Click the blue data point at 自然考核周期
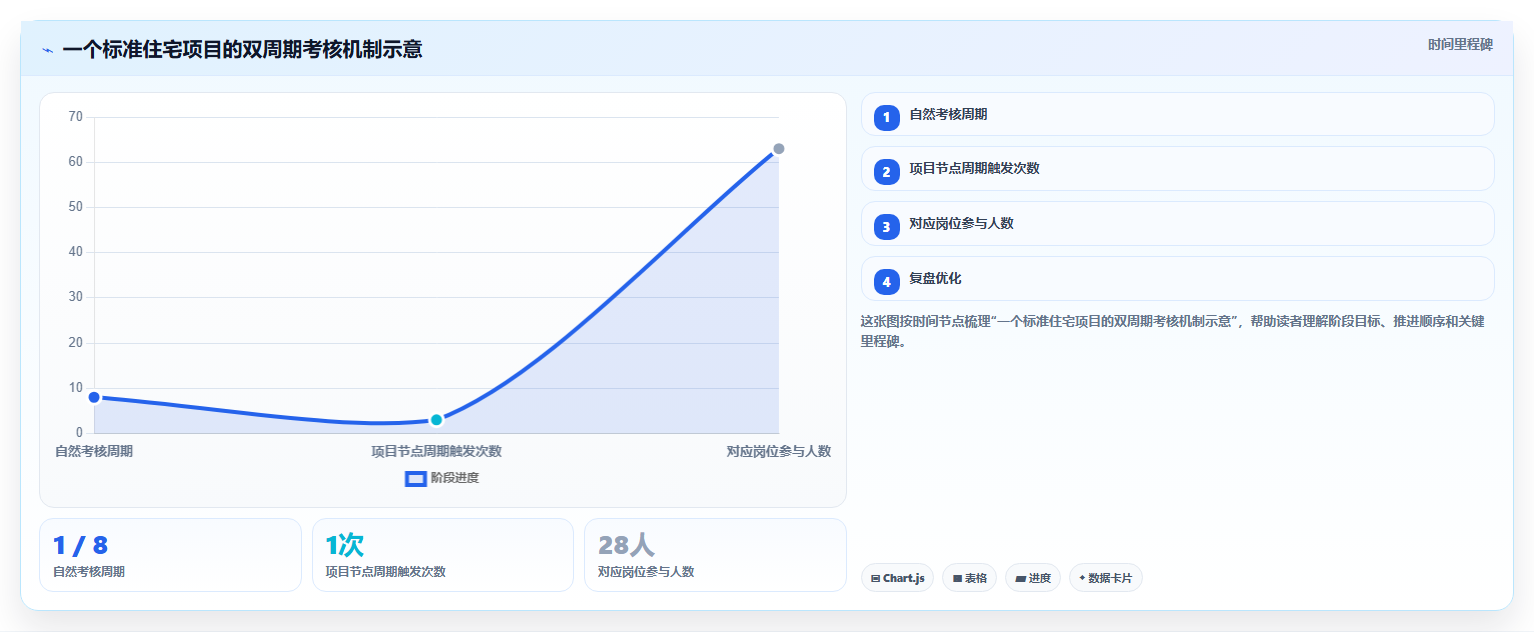Viewport: 1534px width, 632px height. click(x=94, y=397)
